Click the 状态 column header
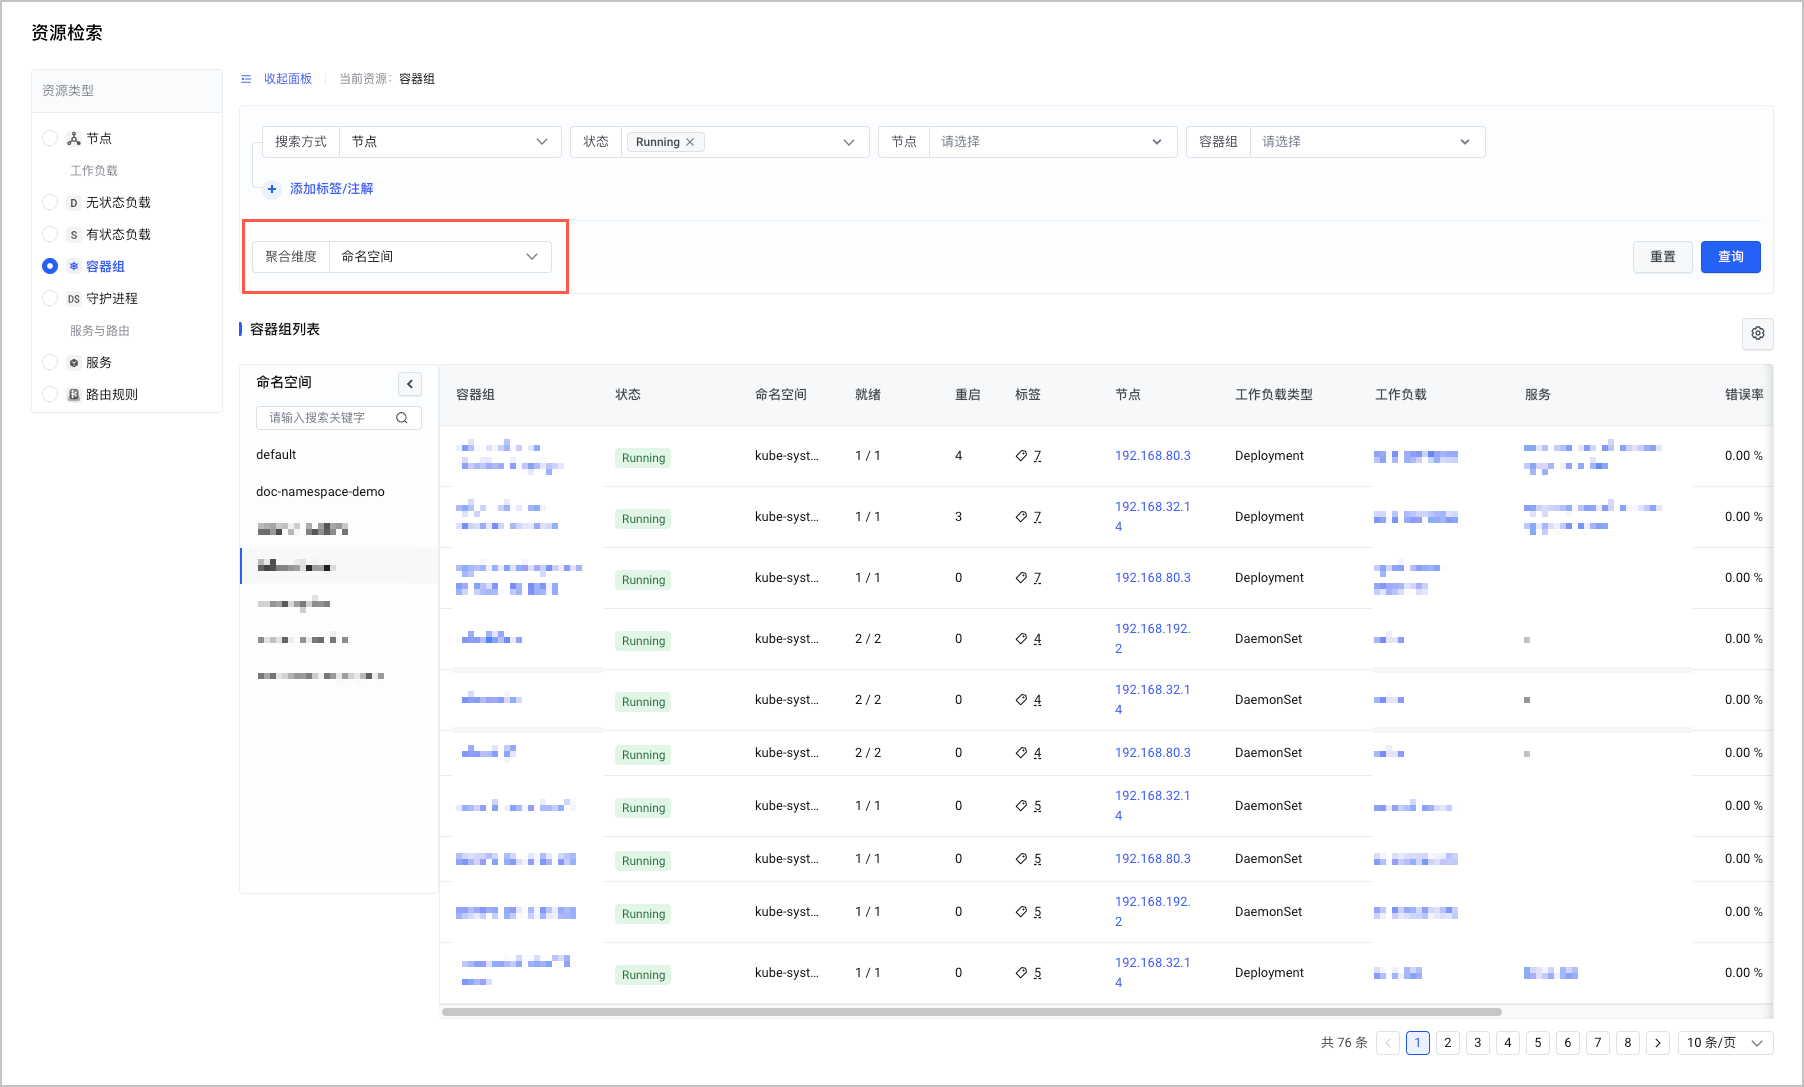Image resolution: width=1804 pixels, height=1087 pixels. tap(628, 395)
